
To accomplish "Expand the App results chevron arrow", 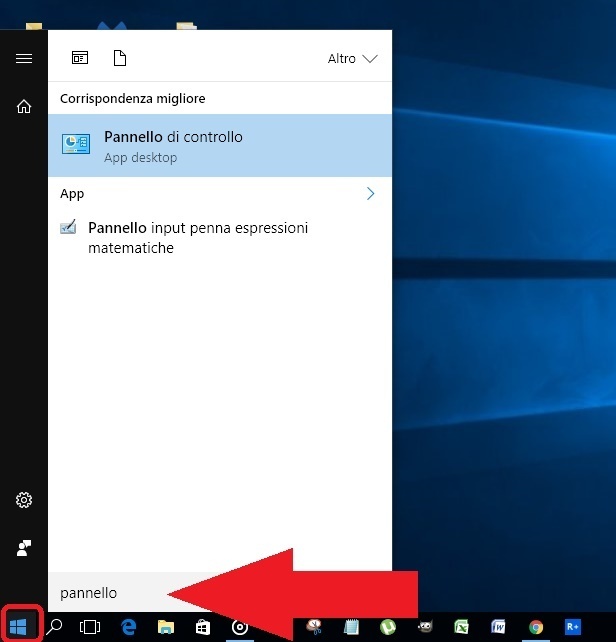I will pyautogui.click(x=370, y=193).
